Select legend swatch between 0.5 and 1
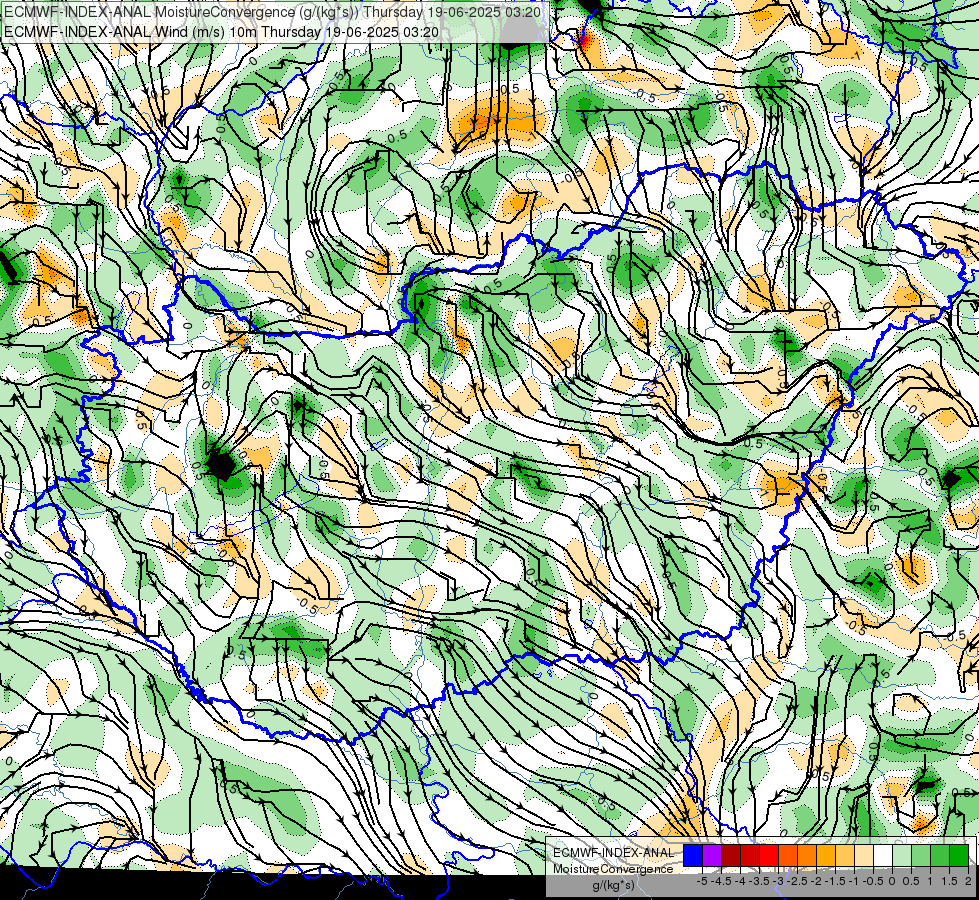This screenshot has height=900, width=979. 921,856
